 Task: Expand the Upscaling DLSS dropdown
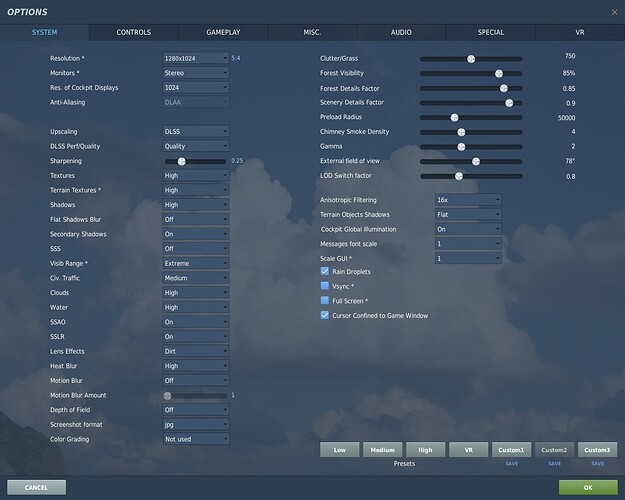pyautogui.click(x=196, y=132)
